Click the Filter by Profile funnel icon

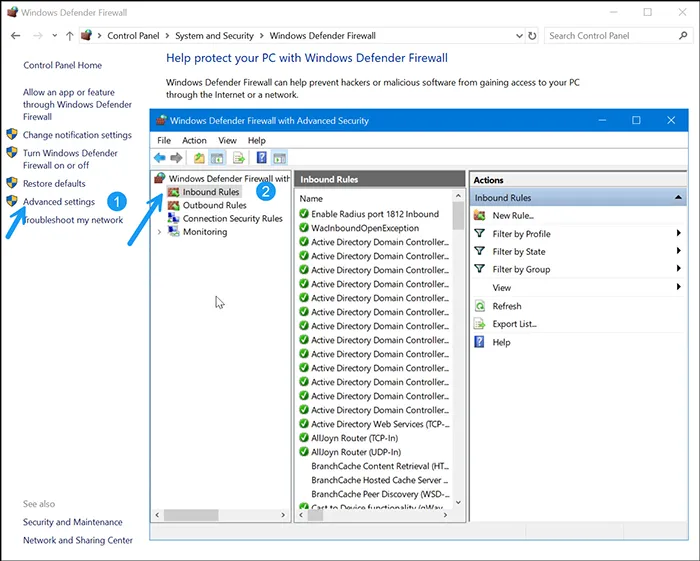click(x=480, y=234)
